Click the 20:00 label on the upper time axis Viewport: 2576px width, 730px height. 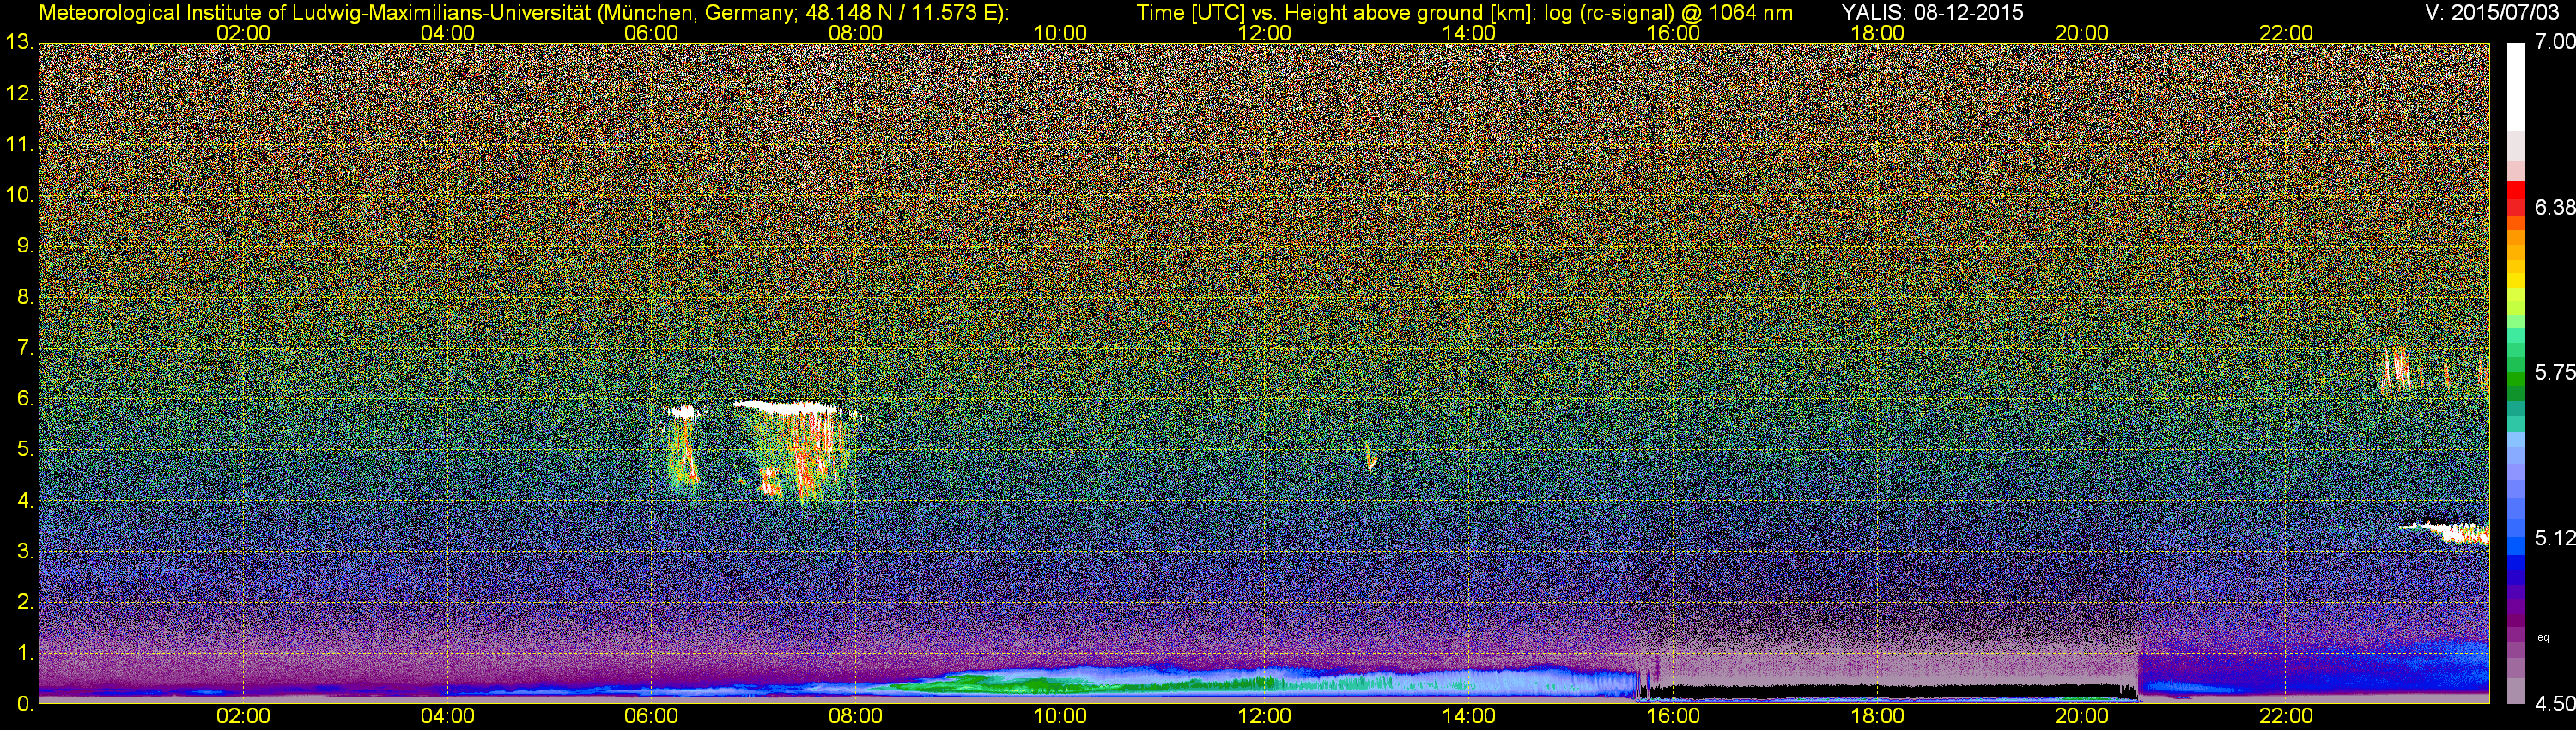(2082, 33)
